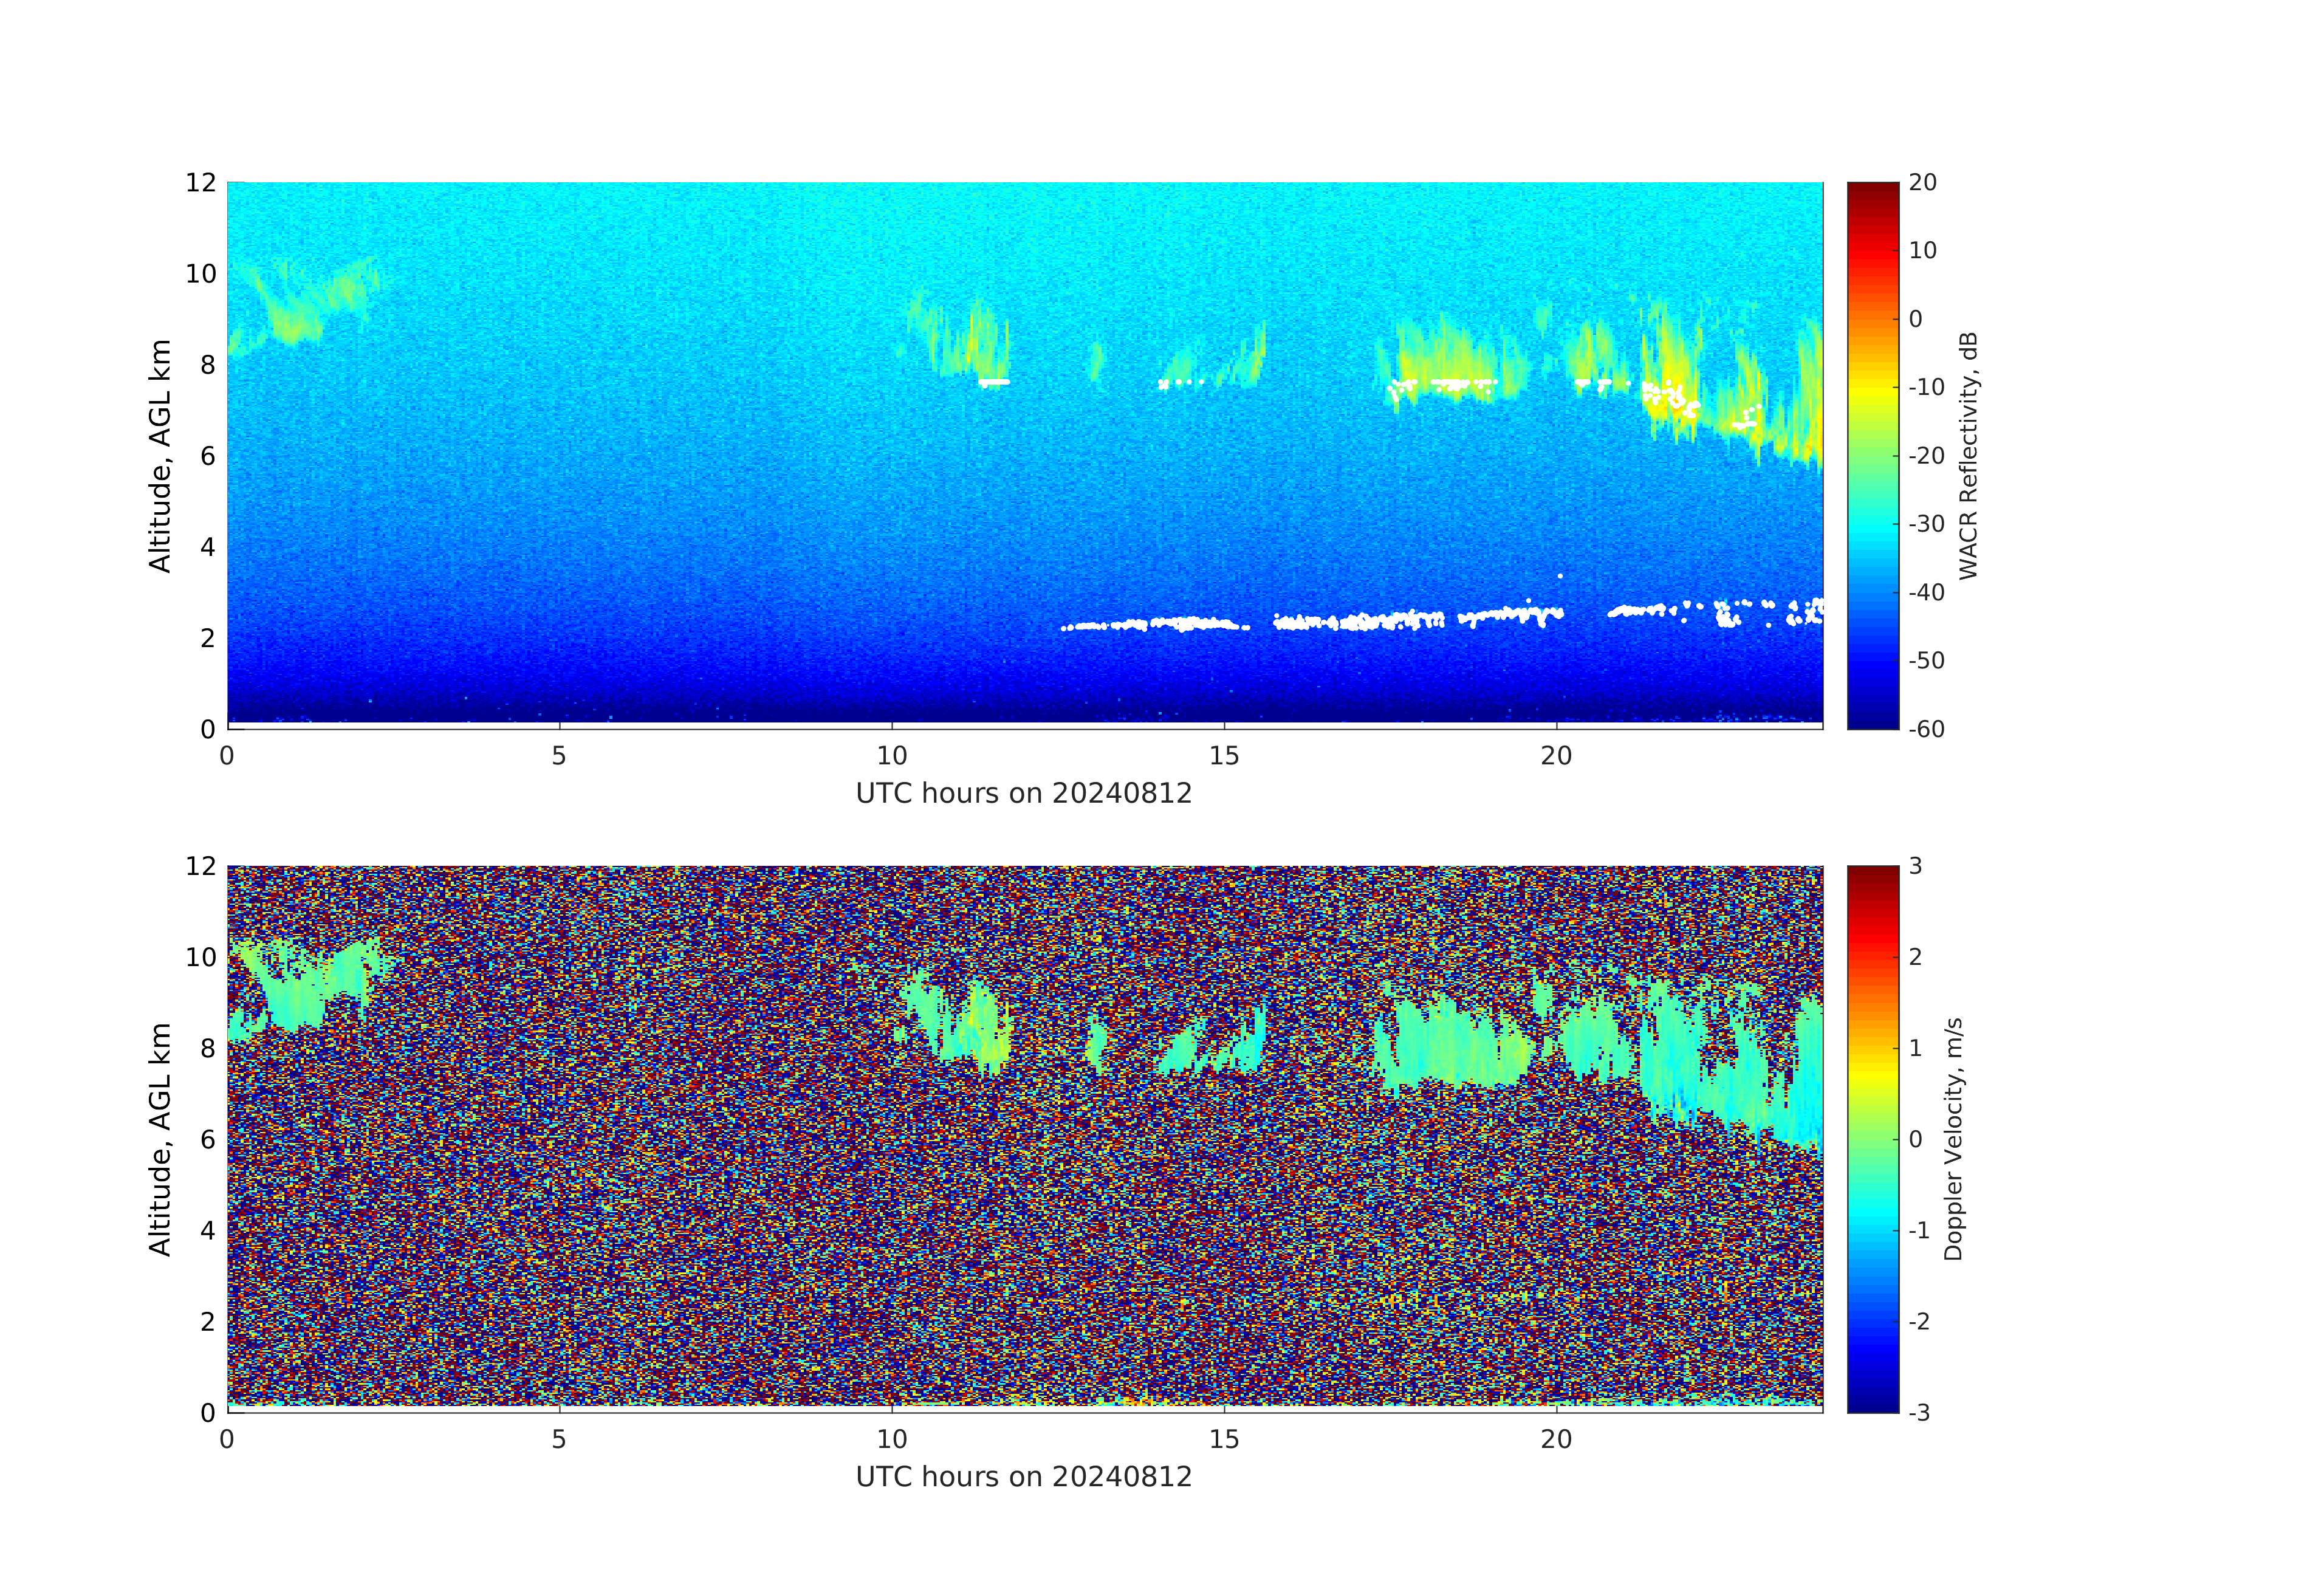Click bottom plot's Altitude, AGL km label
Screen dimensions: 2324x1595
160,1138
